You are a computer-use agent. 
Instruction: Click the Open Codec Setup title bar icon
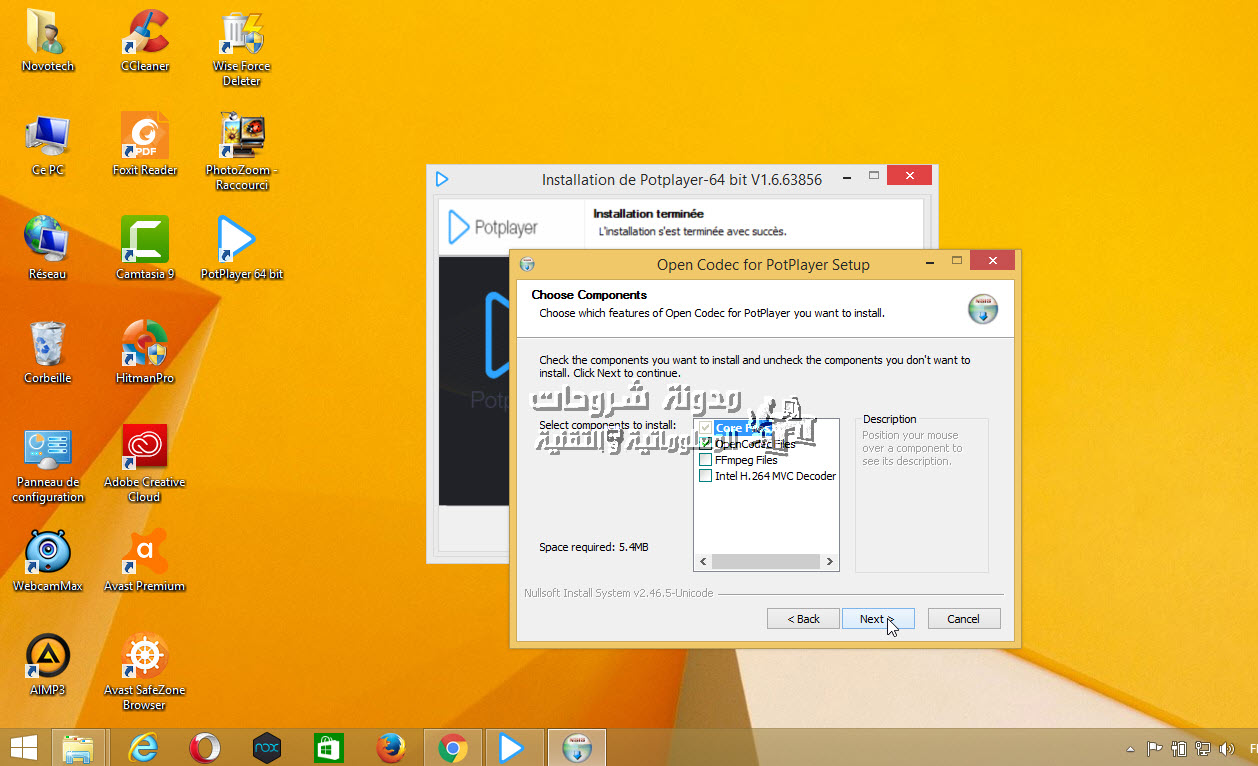click(x=528, y=265)
